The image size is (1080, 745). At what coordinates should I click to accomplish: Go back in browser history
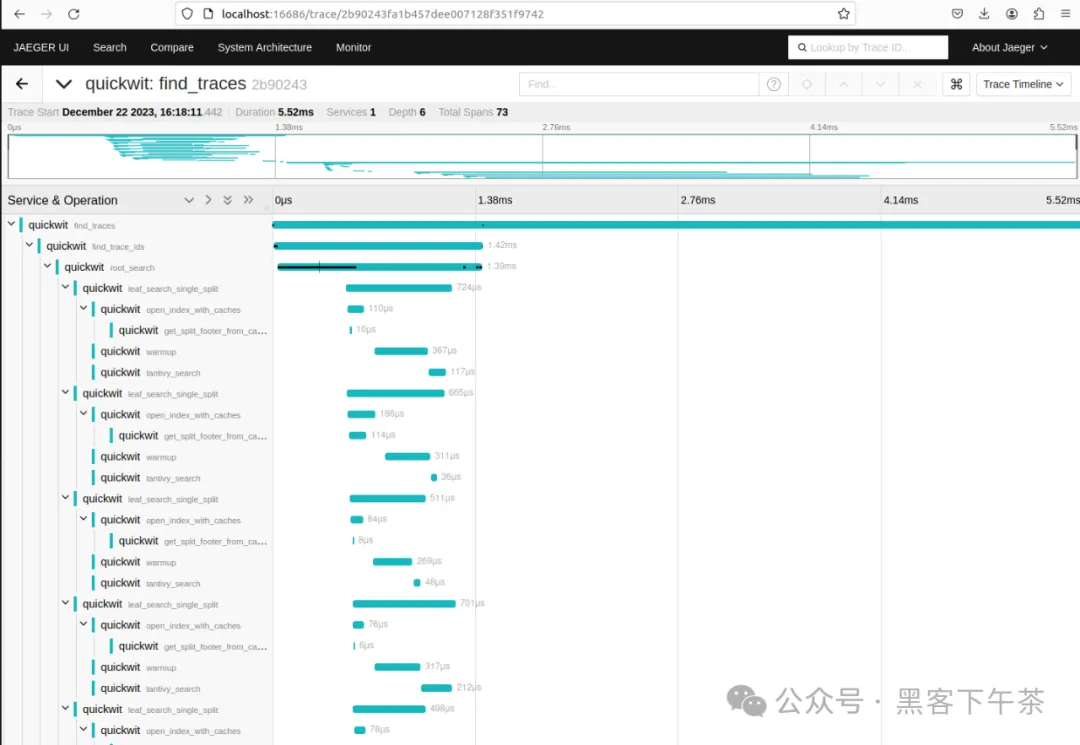(x=19, y=14)
